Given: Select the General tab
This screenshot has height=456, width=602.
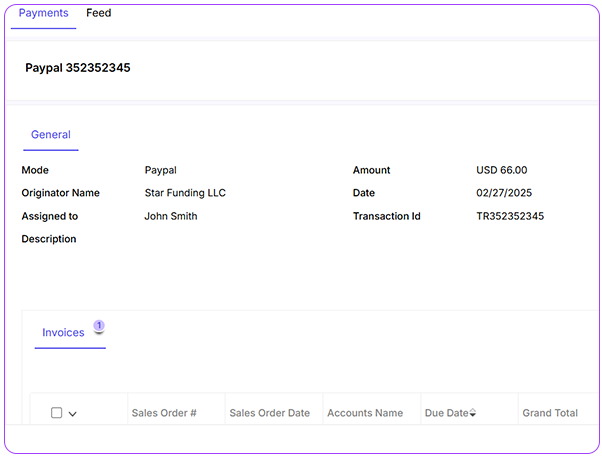Looking at the screenshot, I should tap(50, 135).
